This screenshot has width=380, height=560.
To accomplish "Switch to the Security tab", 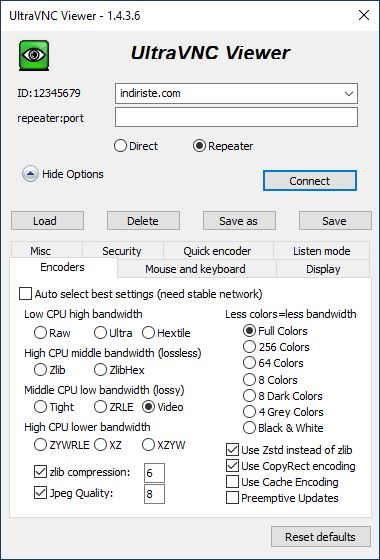I will [123, 251].
